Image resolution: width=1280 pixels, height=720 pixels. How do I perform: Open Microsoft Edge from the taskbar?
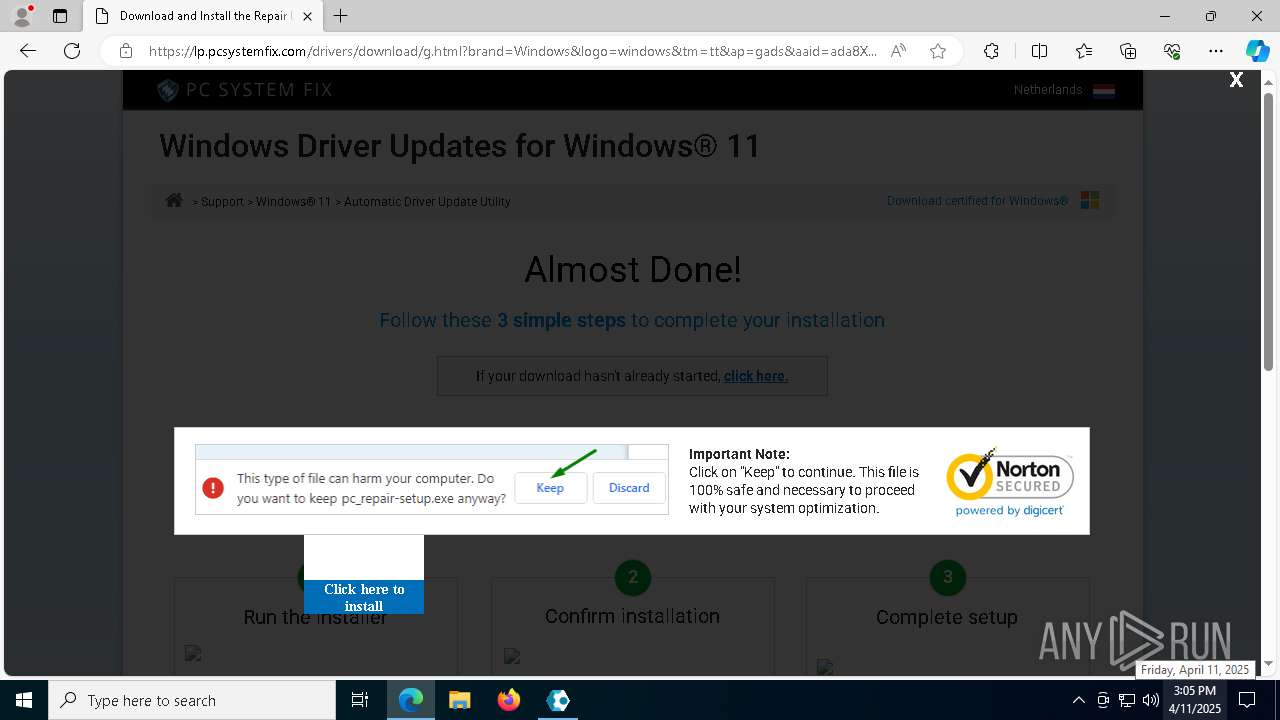(411, 700)
